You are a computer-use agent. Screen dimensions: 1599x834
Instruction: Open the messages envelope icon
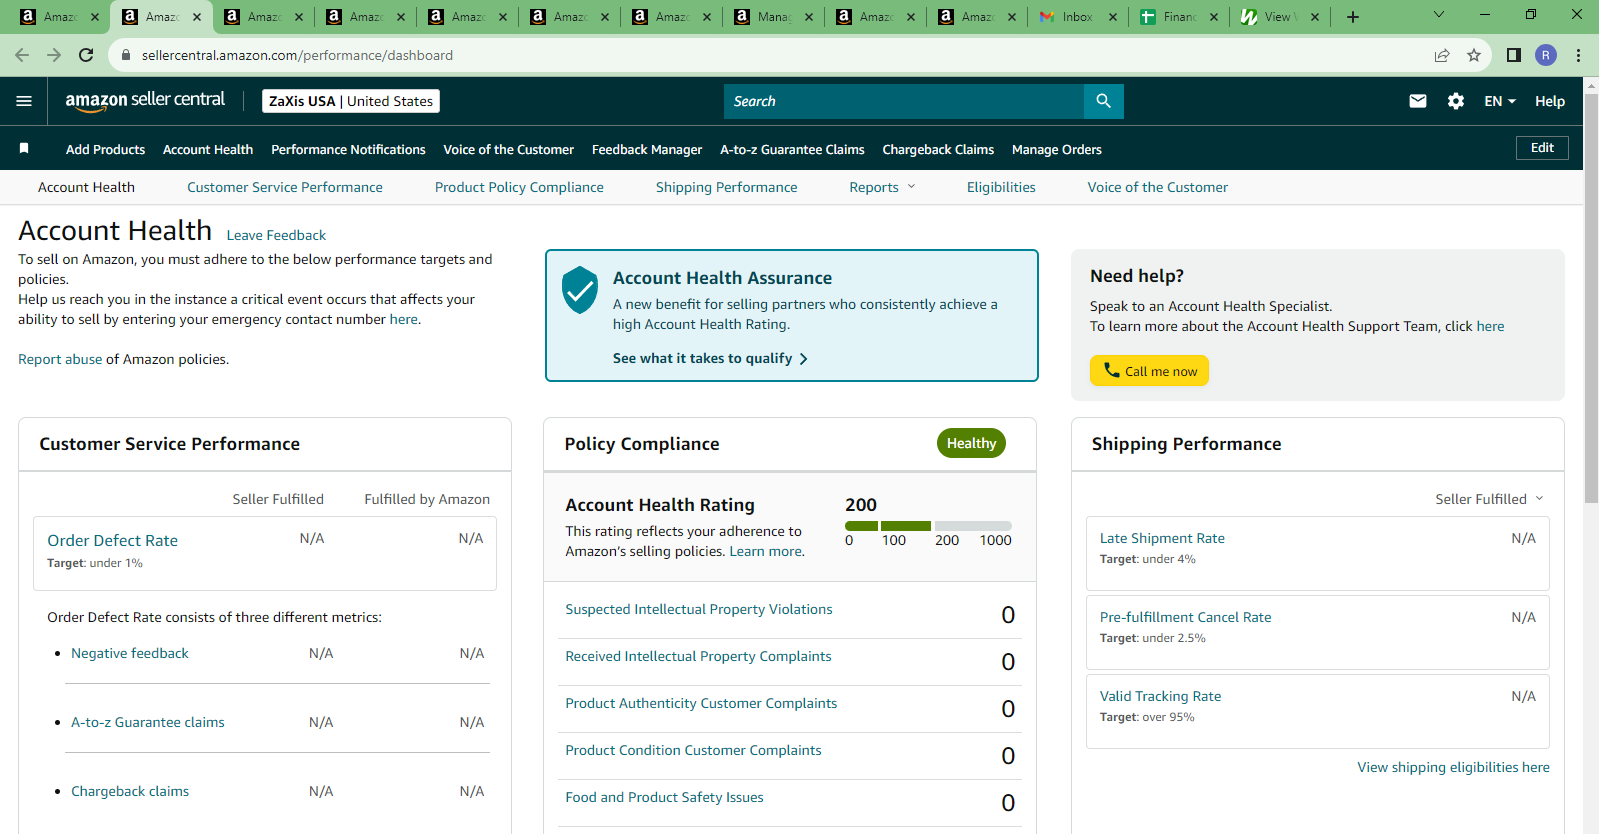[x=1418, y=101]
